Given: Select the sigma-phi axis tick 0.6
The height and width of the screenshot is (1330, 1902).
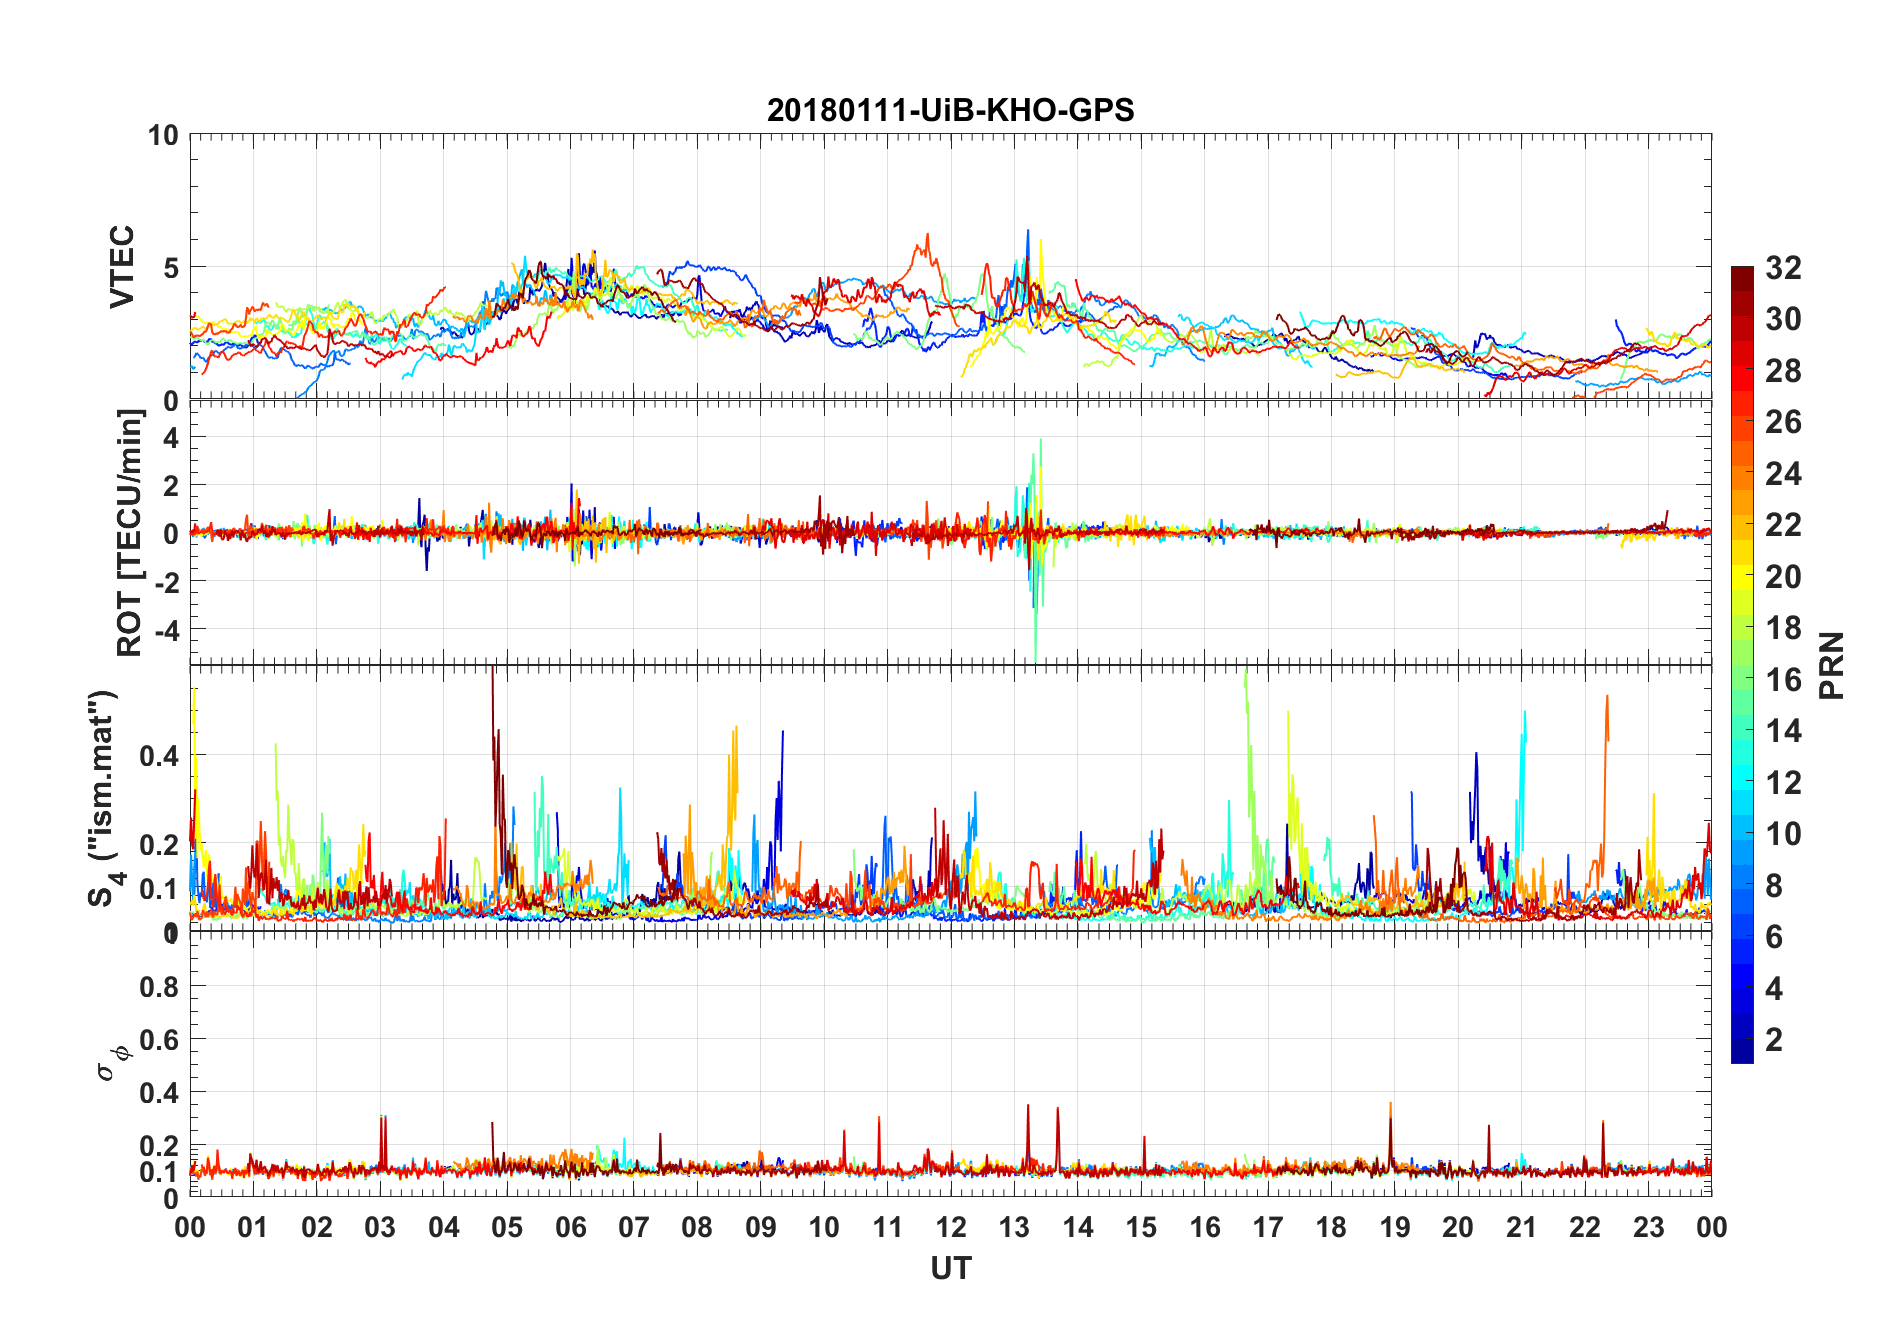Looking at the screenshot, I should tap(160, 1040).
